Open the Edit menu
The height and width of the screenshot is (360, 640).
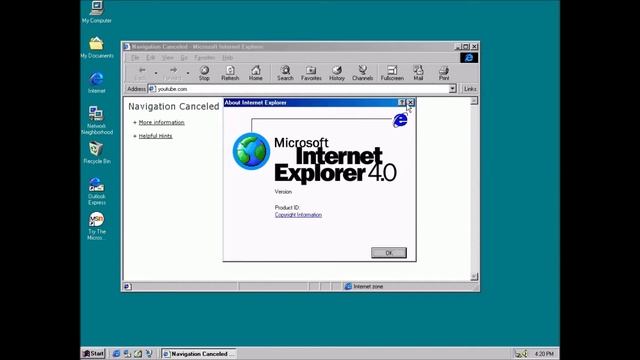(151, 58)
